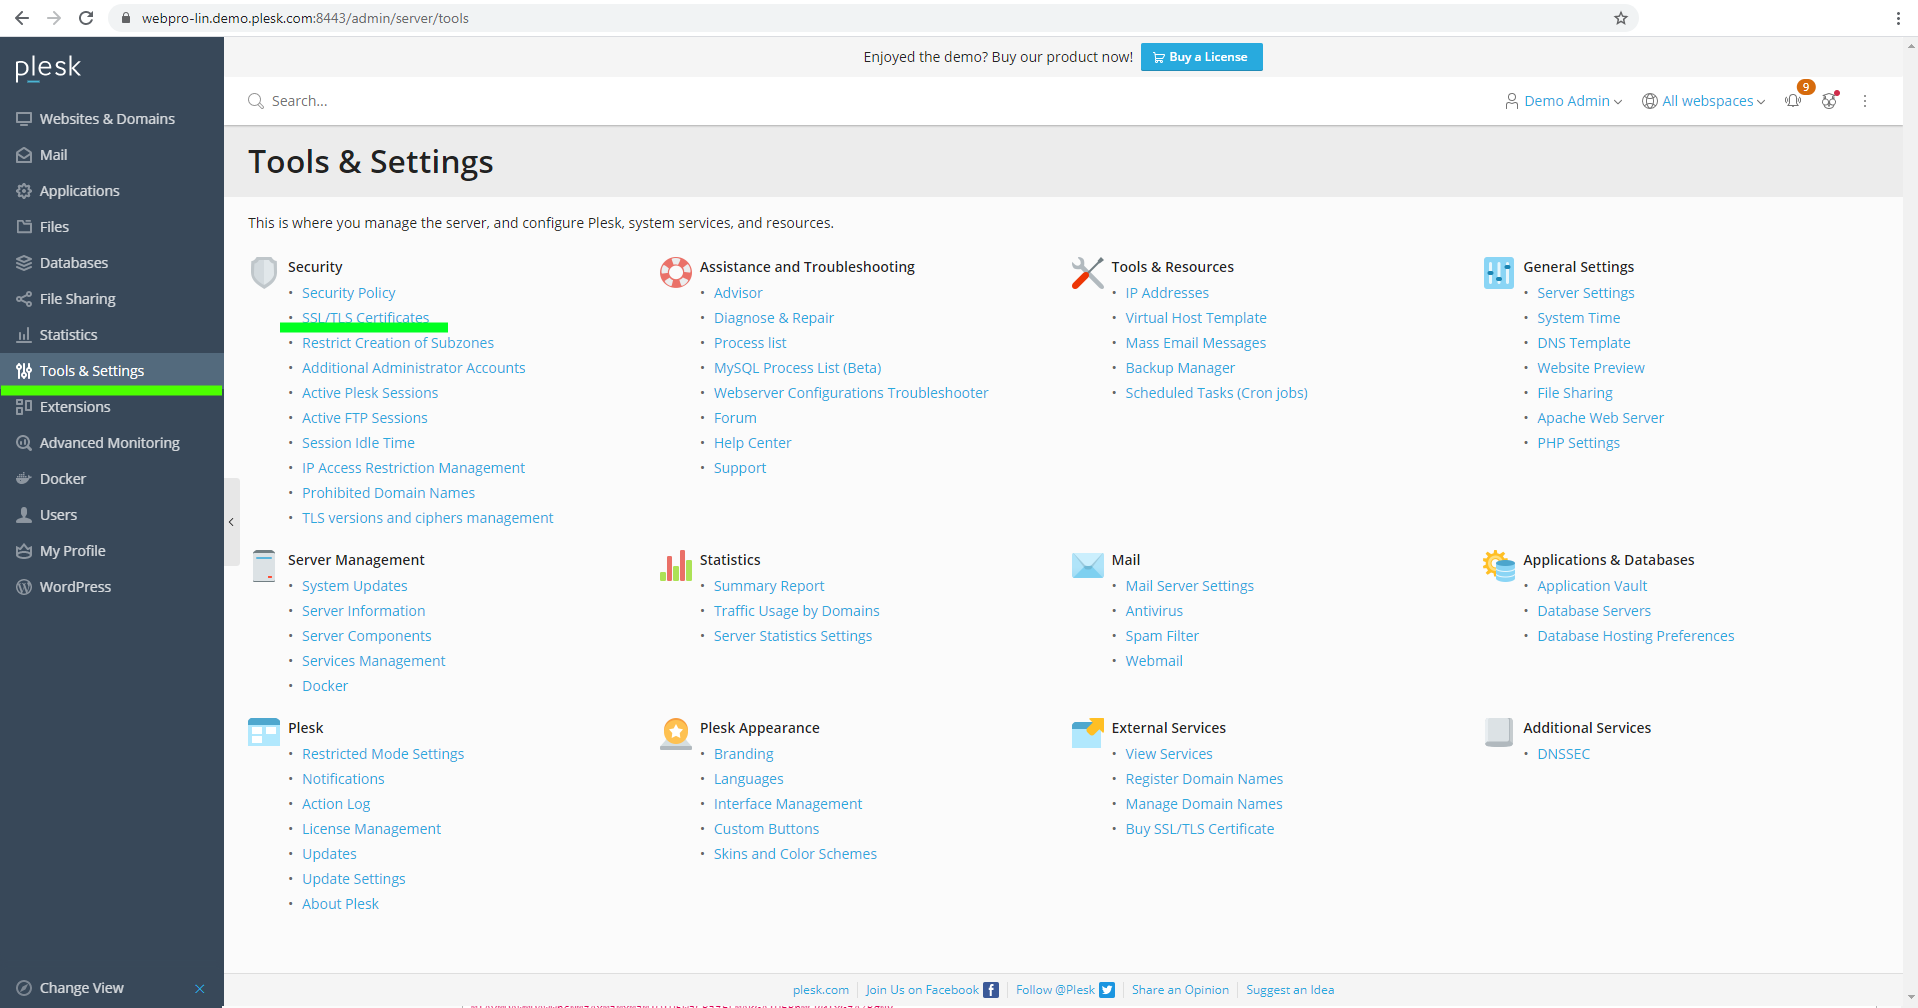
Task: Click the Twitter icon in footer
Action: coord(1107,990)
